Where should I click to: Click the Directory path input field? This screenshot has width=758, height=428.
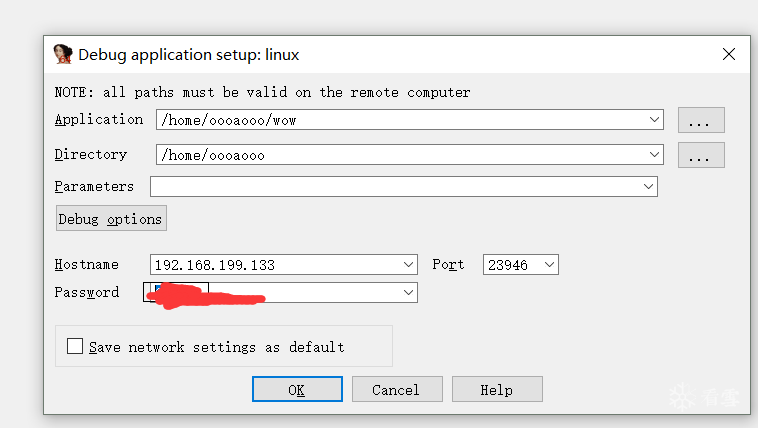coord(400,155)
